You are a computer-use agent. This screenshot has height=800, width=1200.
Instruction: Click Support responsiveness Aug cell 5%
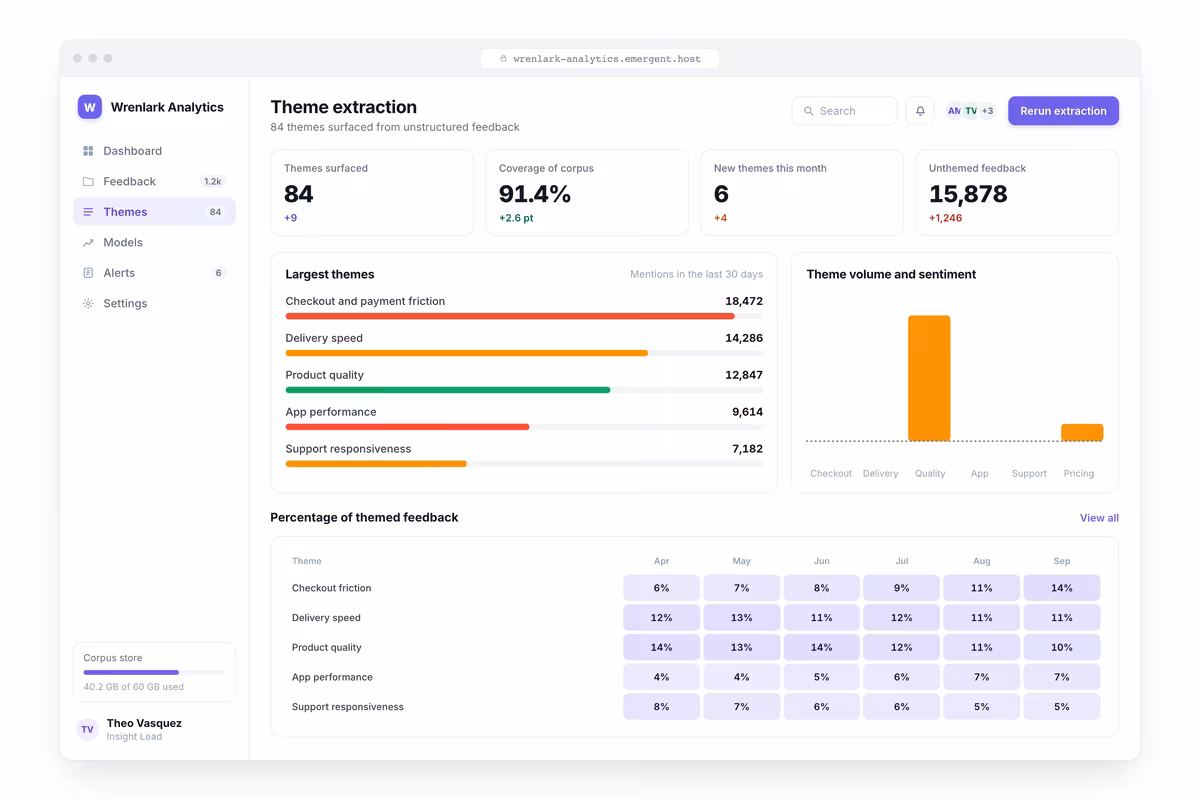[982, 707]
